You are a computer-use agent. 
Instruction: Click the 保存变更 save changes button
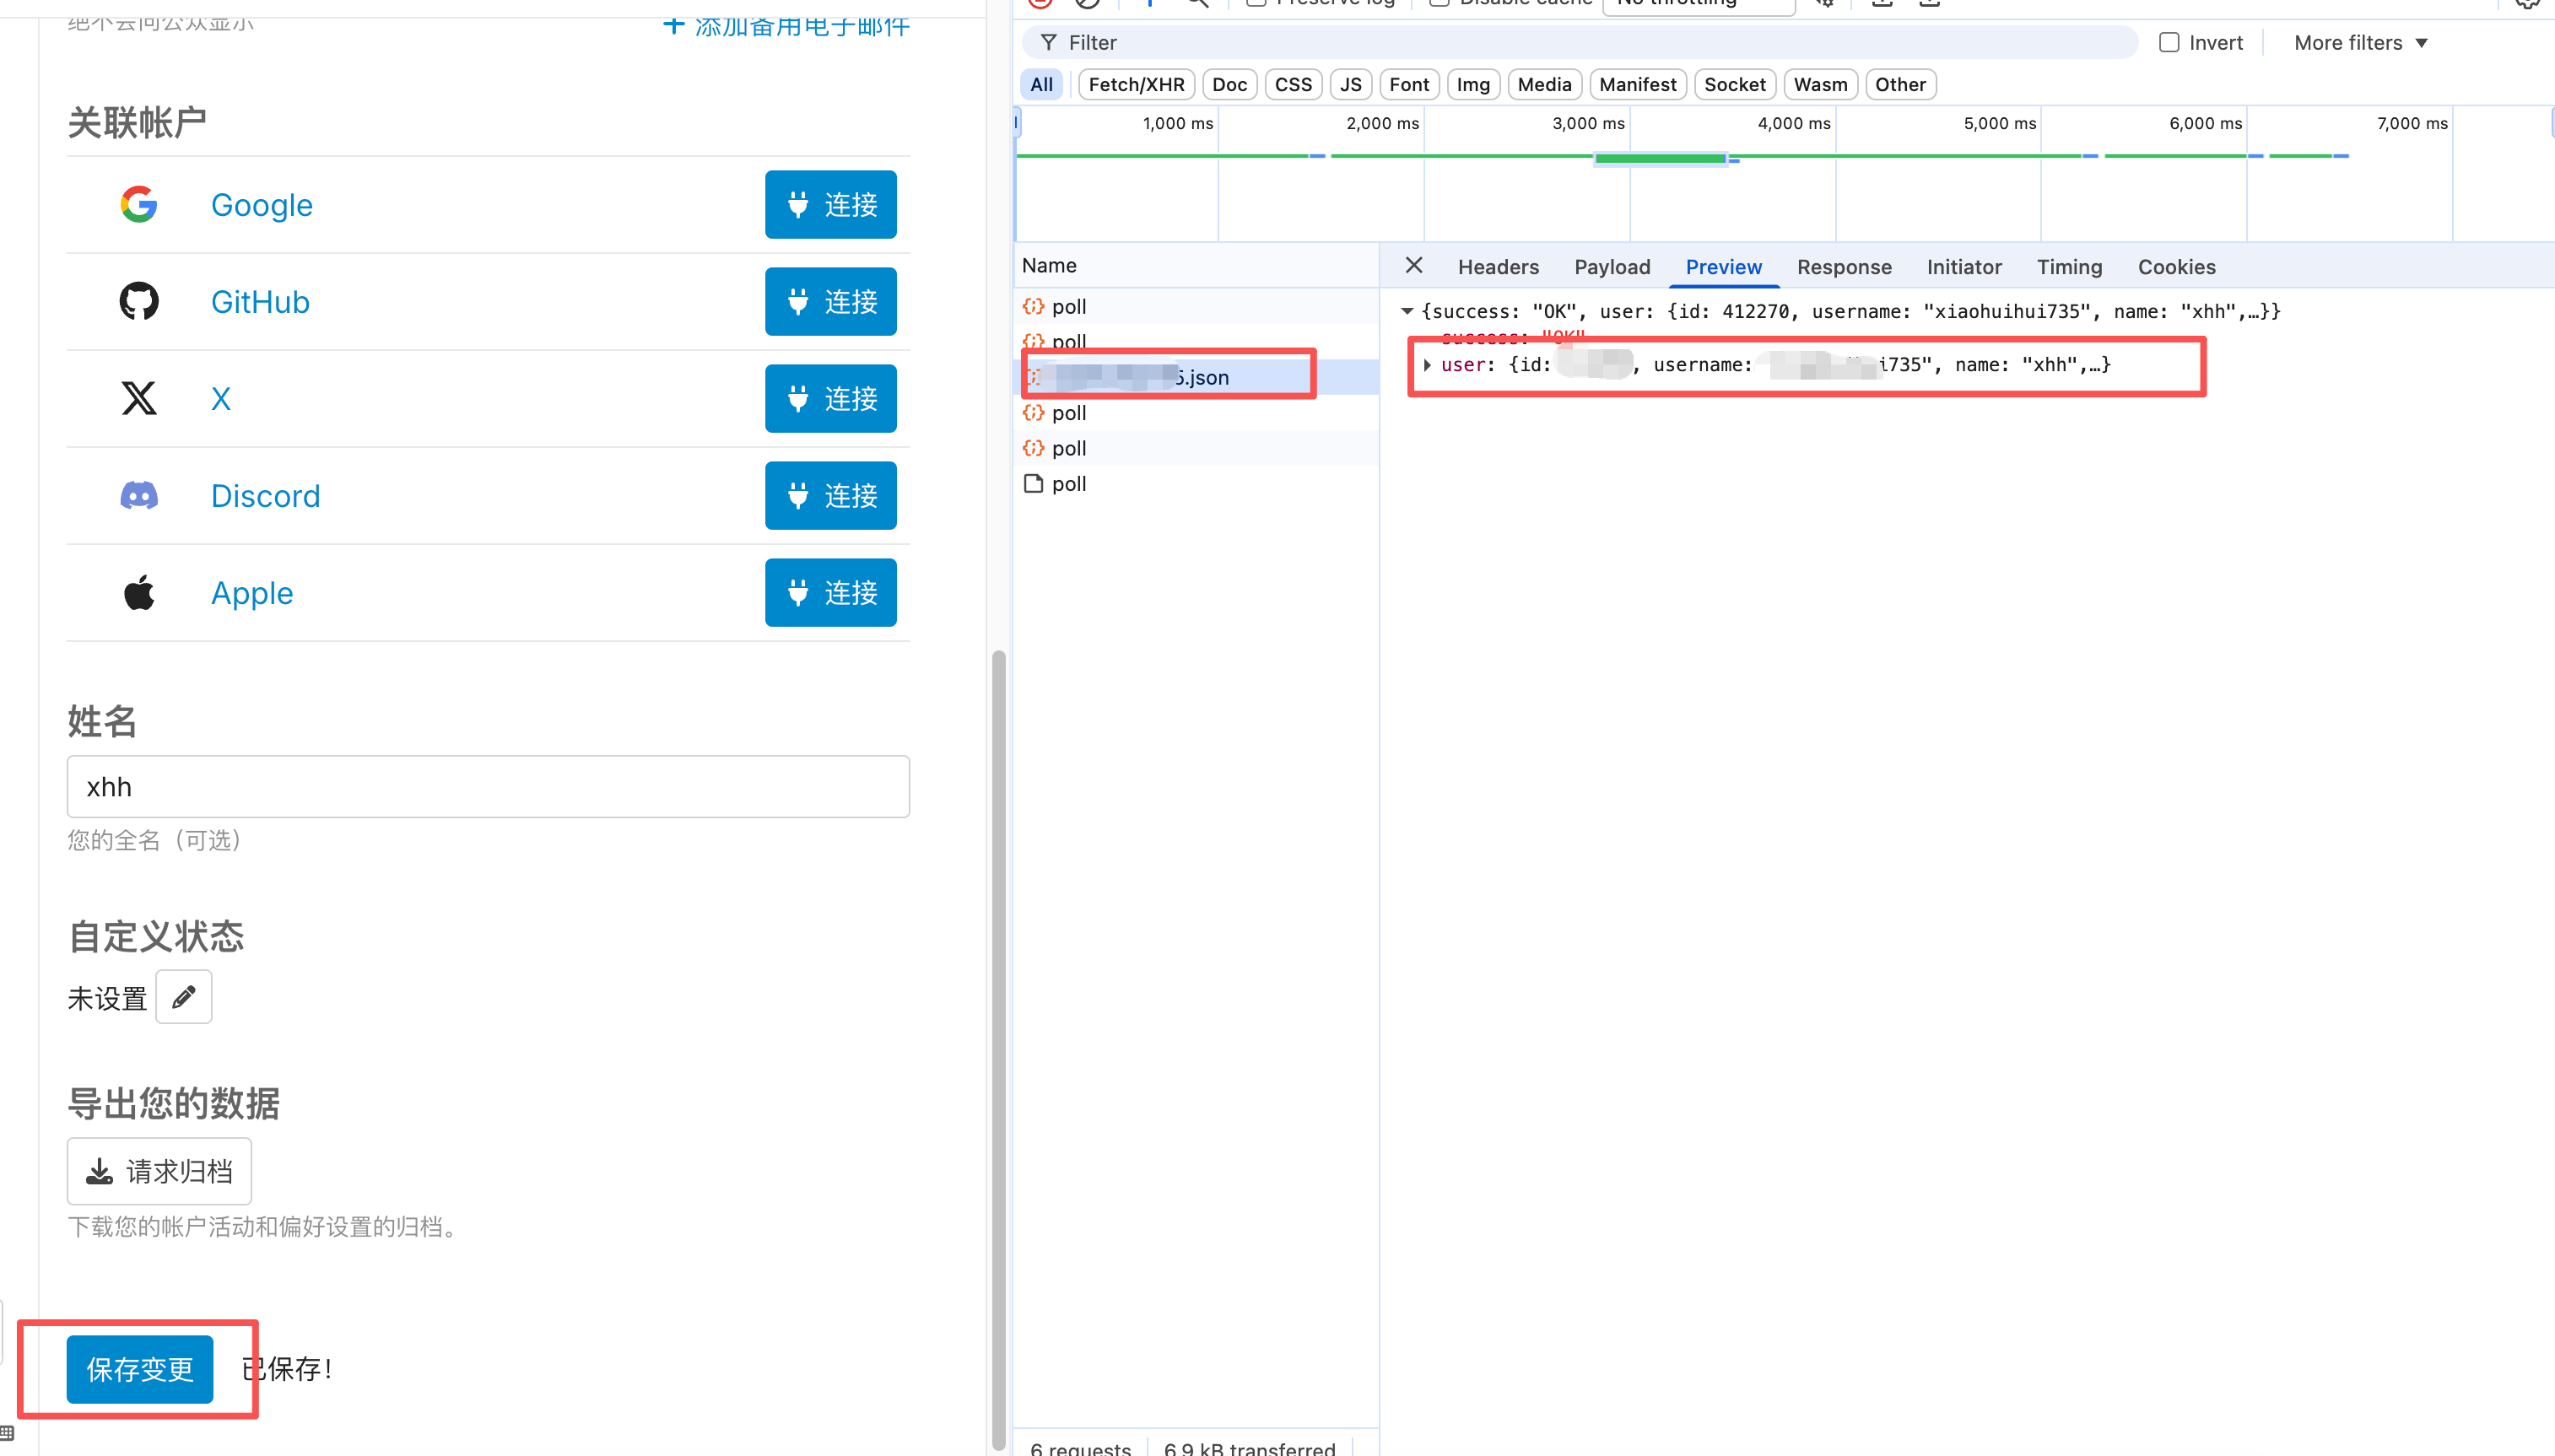(x=139, y=1368)
